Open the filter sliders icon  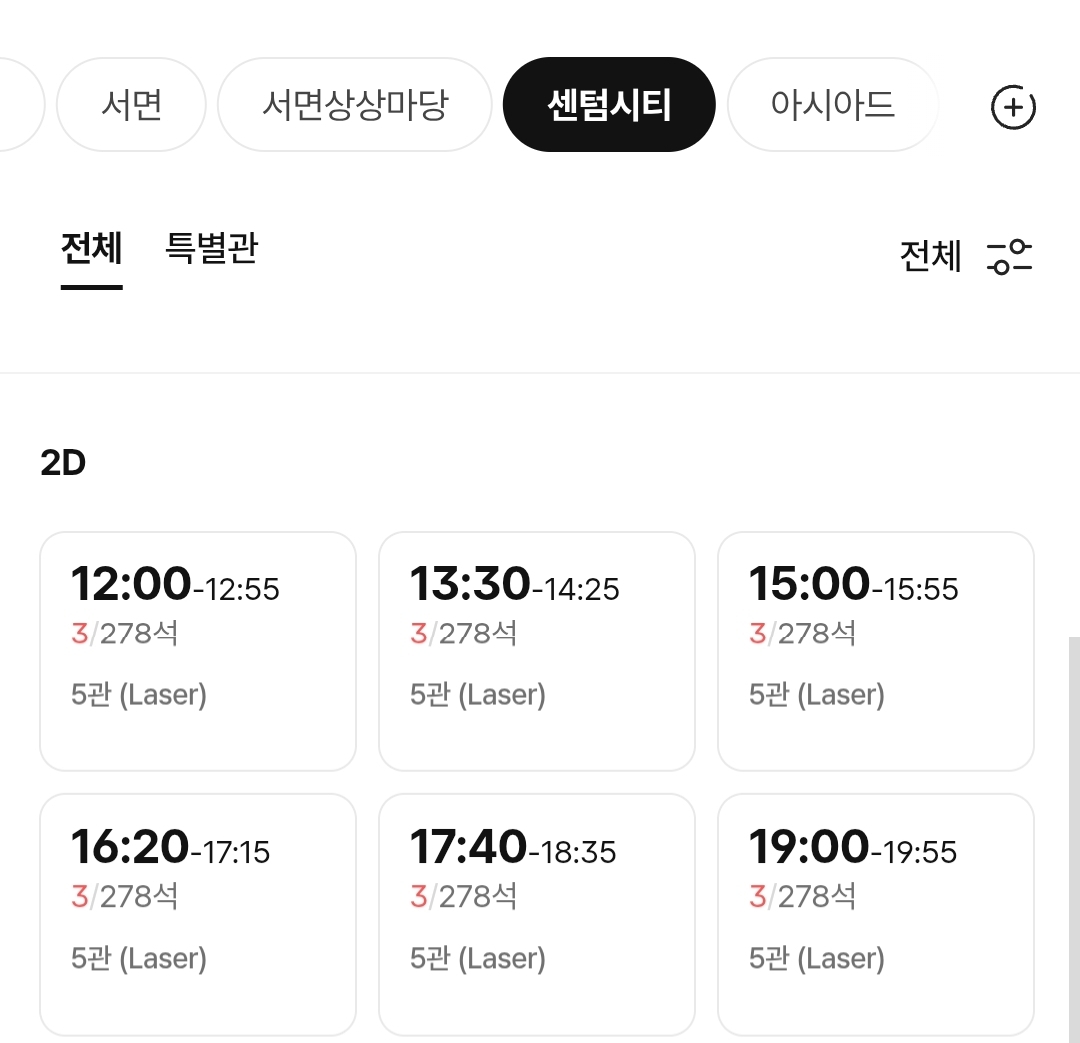click(x=1009, y=257)
